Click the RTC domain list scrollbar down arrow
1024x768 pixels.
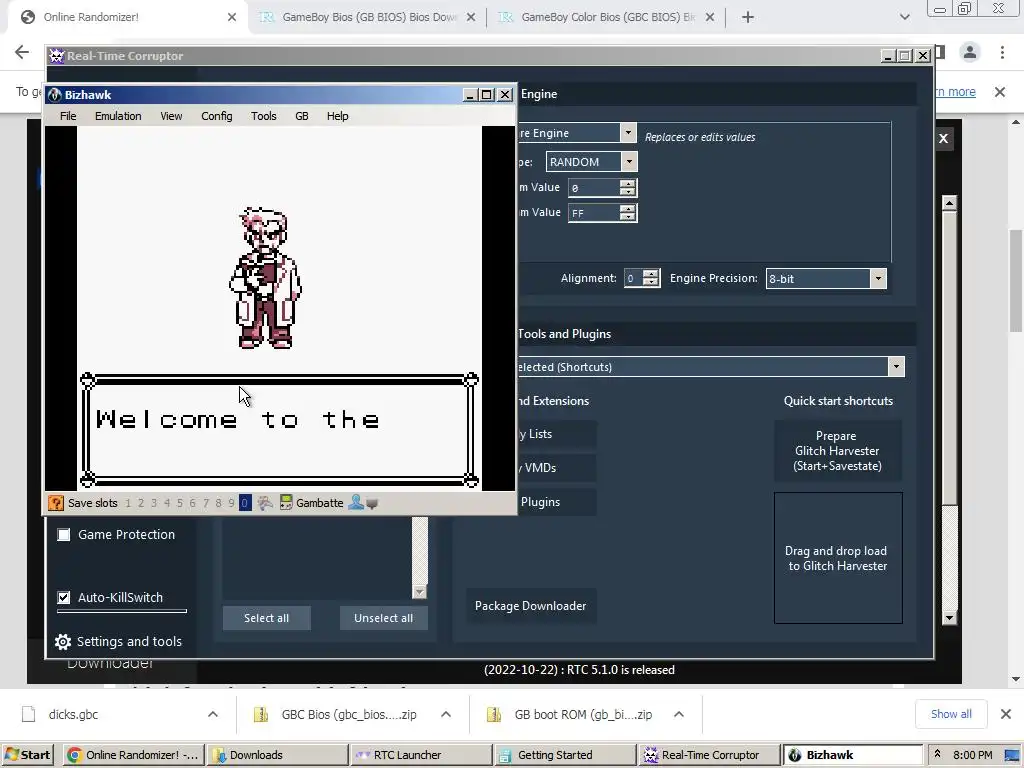(x=419, y=592)
